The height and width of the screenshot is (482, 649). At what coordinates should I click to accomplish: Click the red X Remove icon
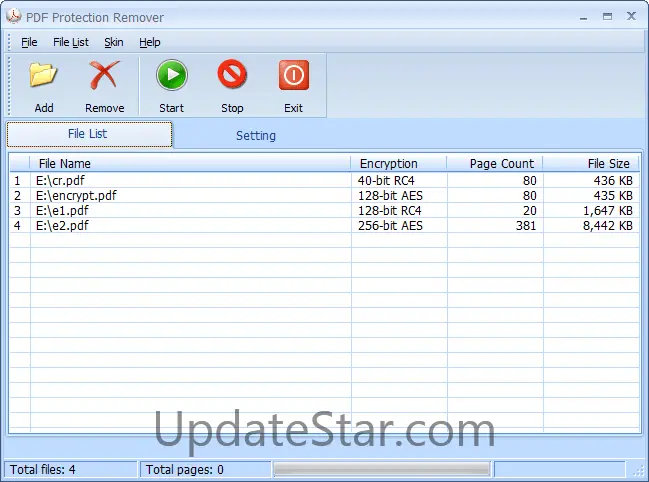(104, 75)
